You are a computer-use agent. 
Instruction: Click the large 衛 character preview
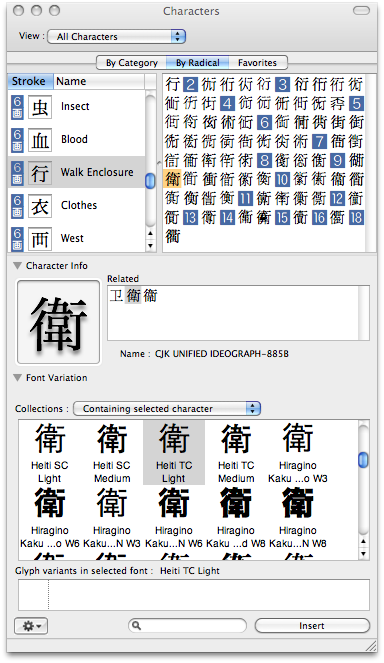58,322
